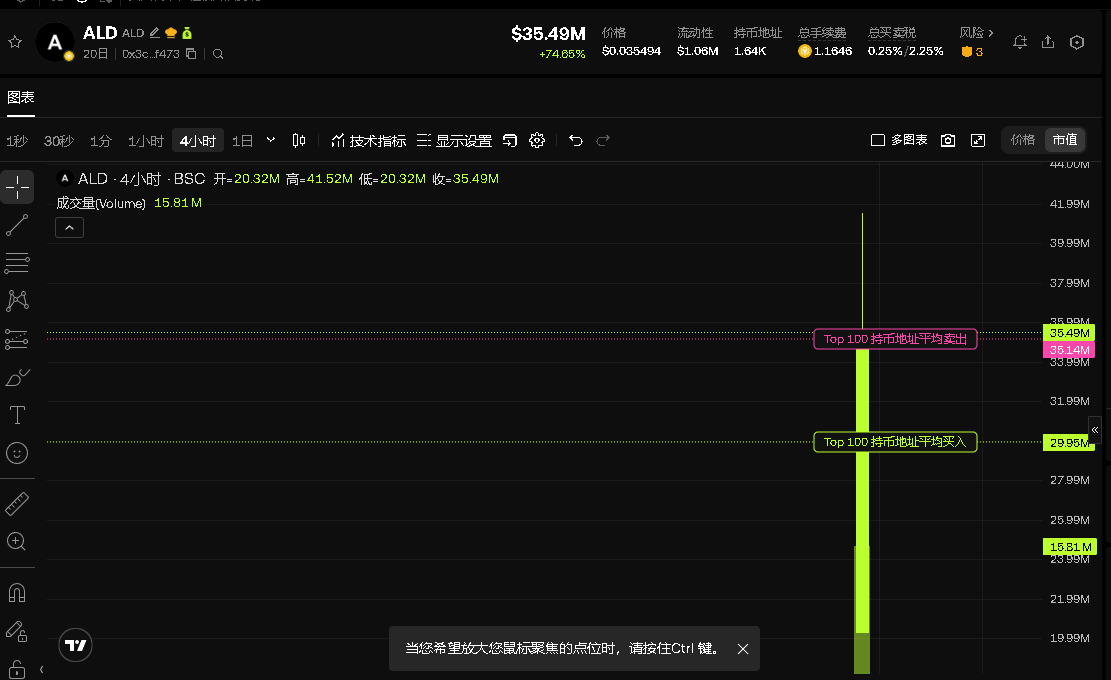Collapse the indicator legend with the arrow
Image resolution: width=1111 pixels, height=680 pixels.
point(69,227)
